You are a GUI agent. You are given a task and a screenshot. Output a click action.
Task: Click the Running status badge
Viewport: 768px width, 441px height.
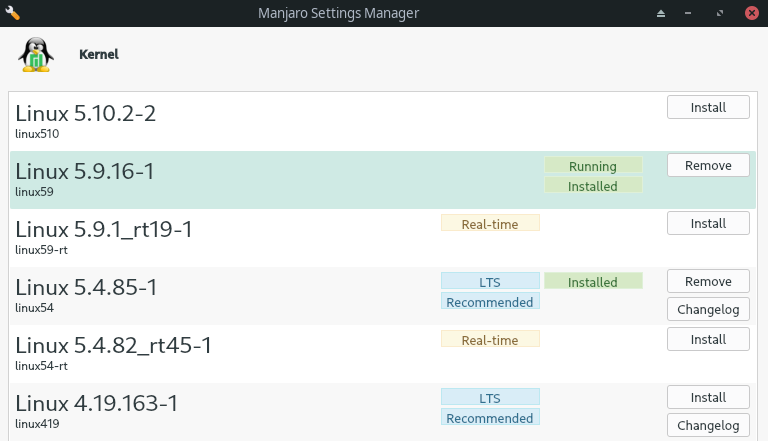click(593, 166)
